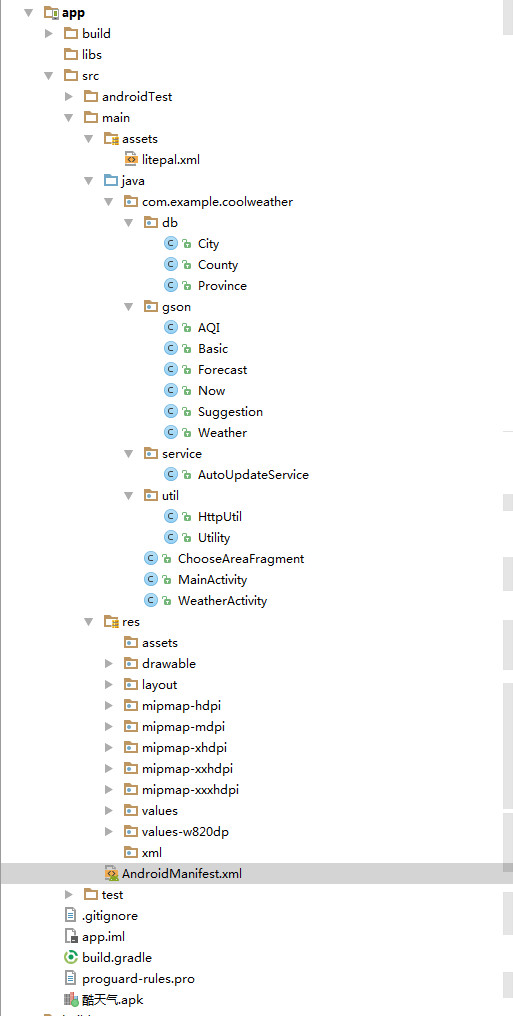Image resolution: width=513 pixels, height=1016 pixels.
Task: Open the HttpUtil class
Action: [220, 516]
